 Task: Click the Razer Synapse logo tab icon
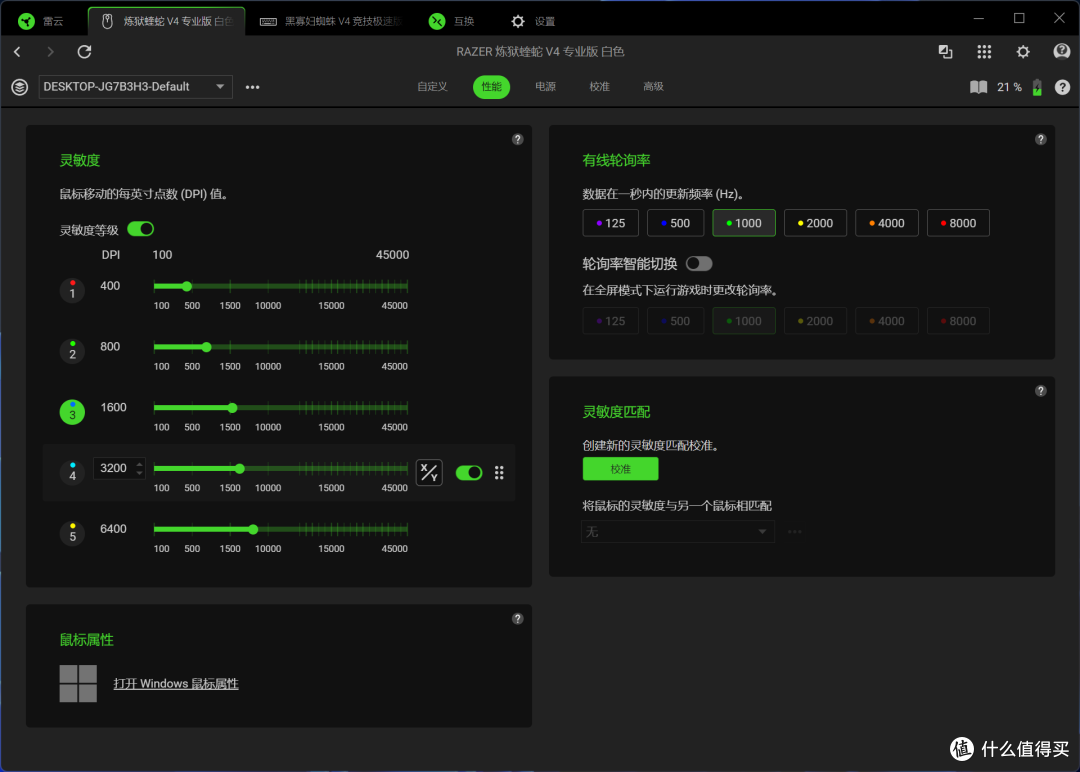tap(26, 21)
